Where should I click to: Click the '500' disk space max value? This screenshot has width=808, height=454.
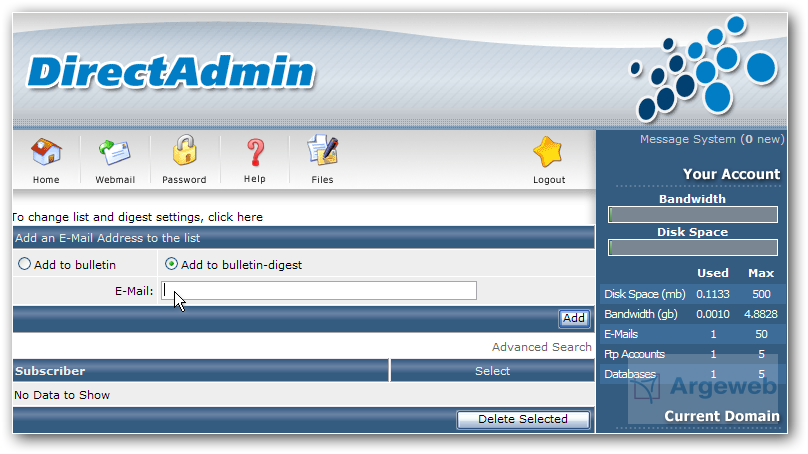(x=761, y=294)
